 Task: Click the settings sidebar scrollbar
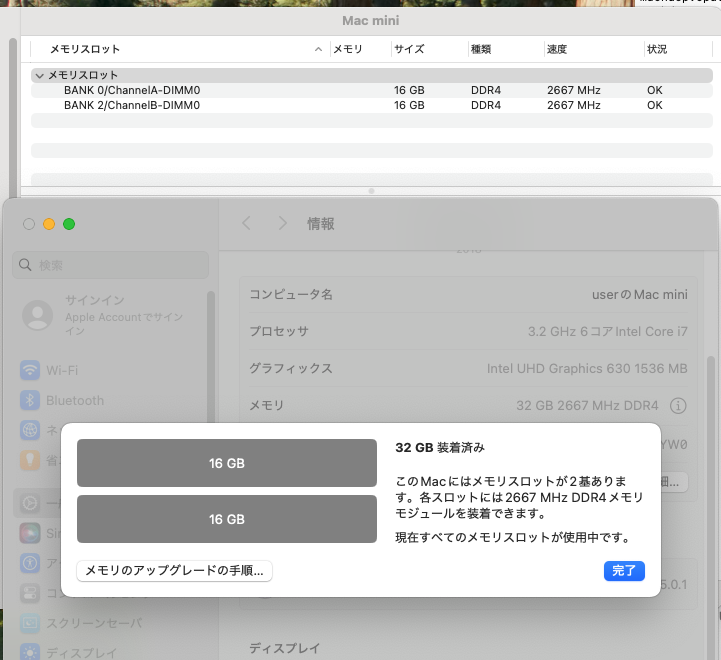pos(211,359)
